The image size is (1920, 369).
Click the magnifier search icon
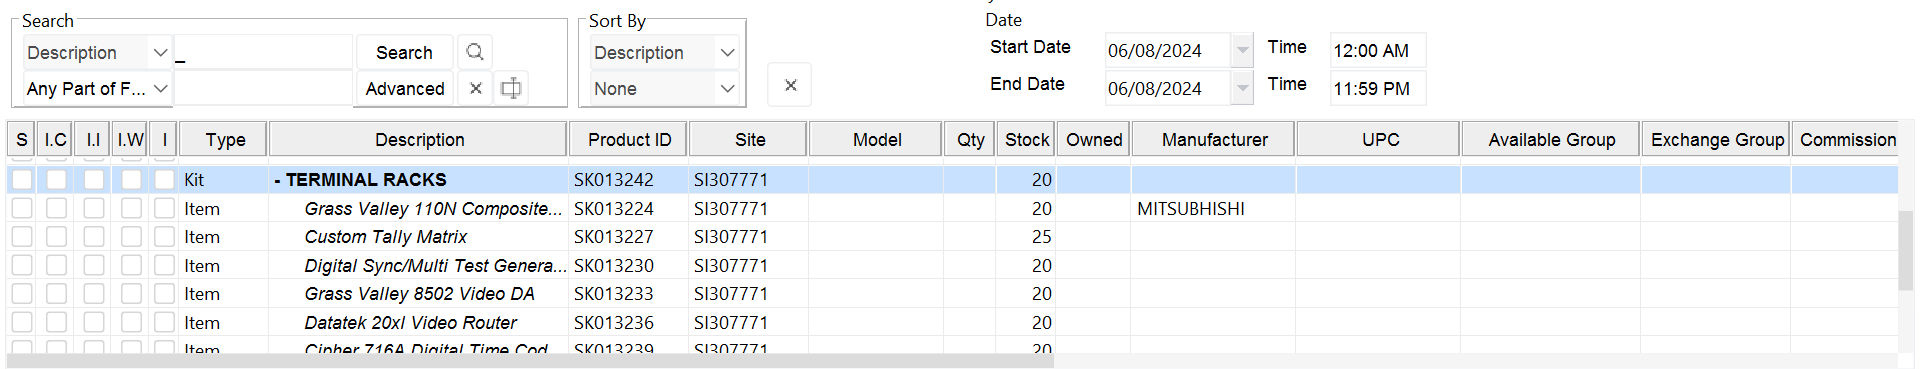(x=475, y=52)
